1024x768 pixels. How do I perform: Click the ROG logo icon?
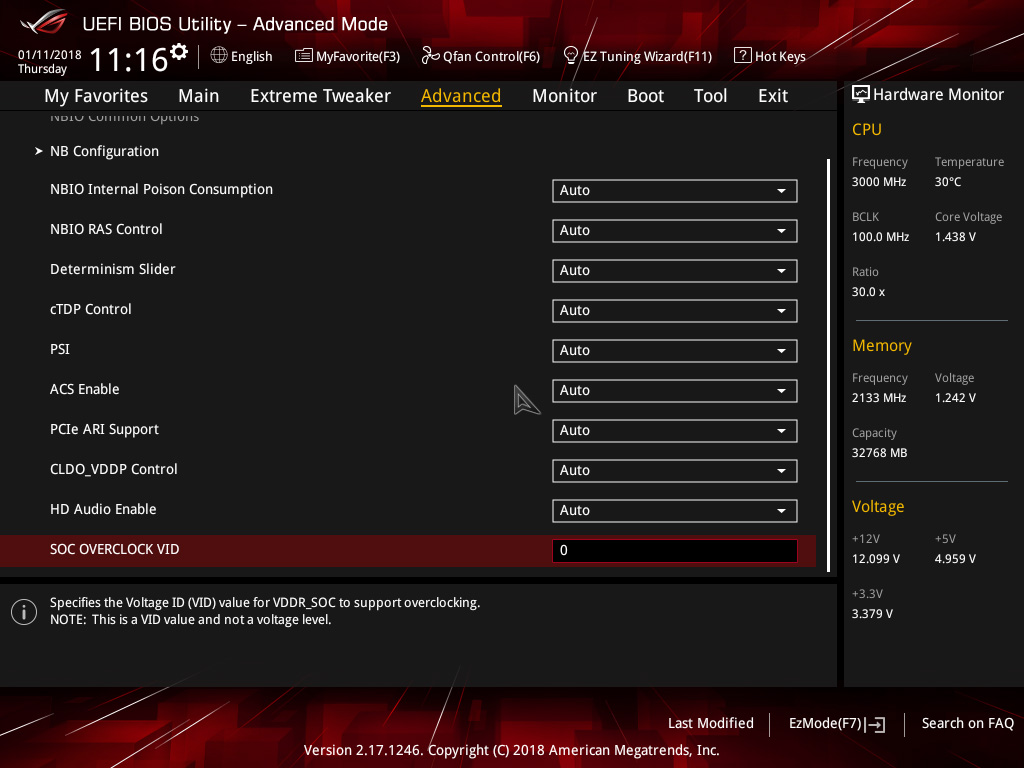44,23
